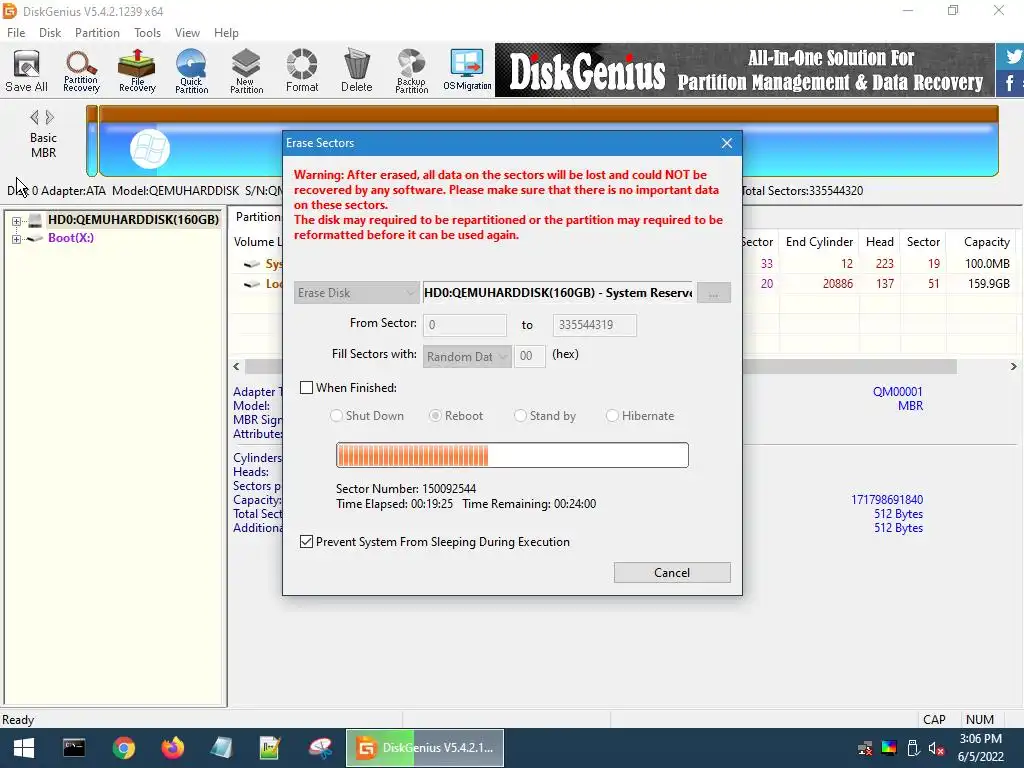Select the Shut Down radio button
1024x768 pixels.
coord(336,415)
